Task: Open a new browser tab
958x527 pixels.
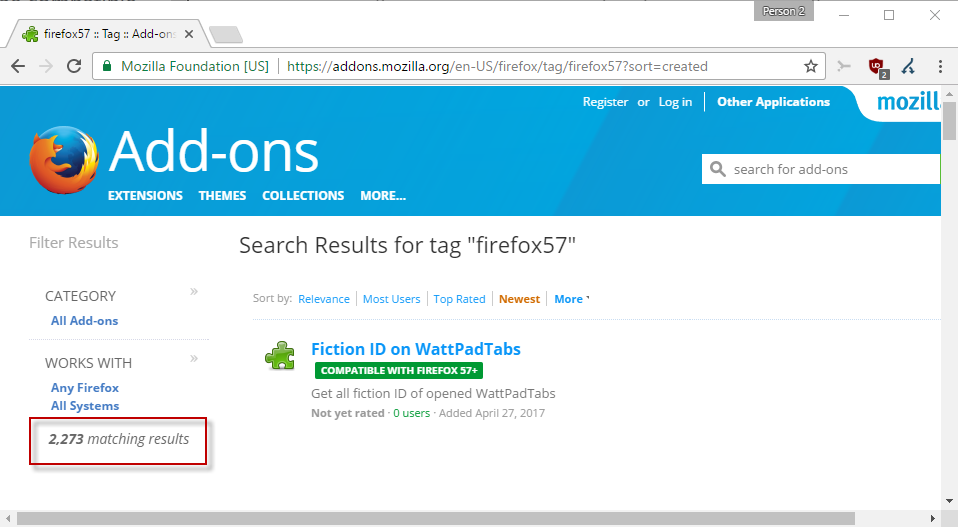Action: click(x=225, y=35)
